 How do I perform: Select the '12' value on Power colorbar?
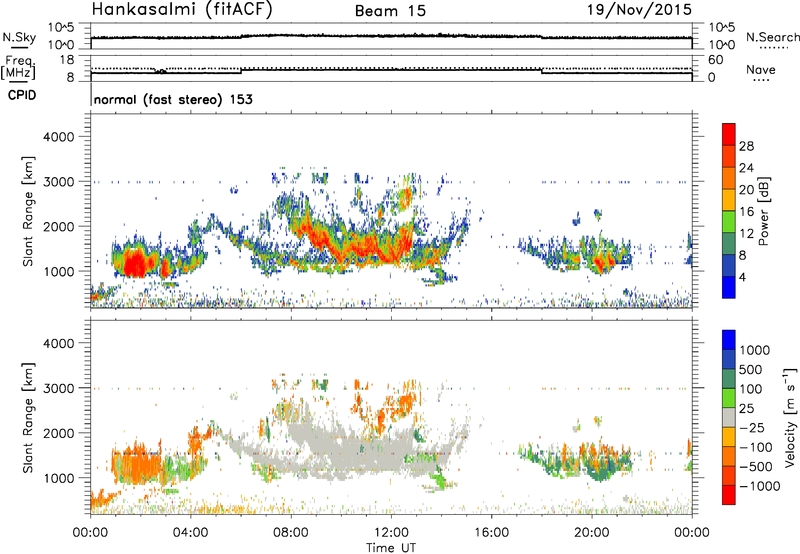pos(746,234)
